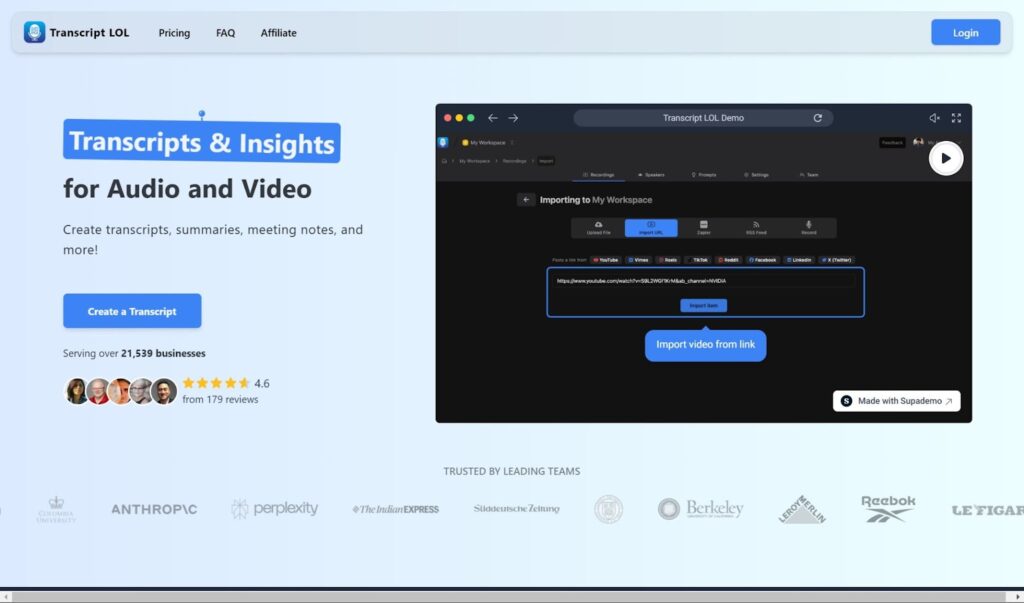Screen dimensions: 1024x603
Task: Open the FAQ menu item
Action: [225, 33]
